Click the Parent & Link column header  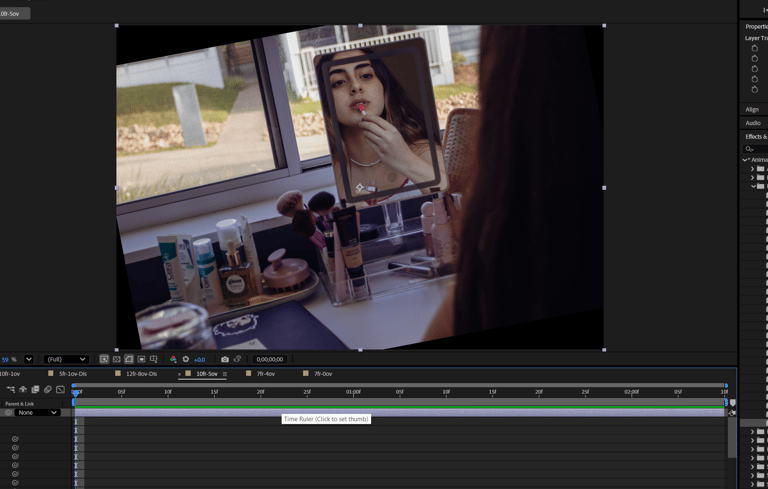[20, 404]
